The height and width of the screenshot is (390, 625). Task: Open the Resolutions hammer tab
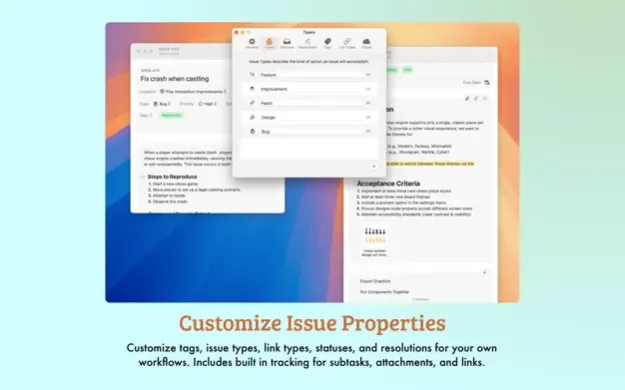point(307,43)
